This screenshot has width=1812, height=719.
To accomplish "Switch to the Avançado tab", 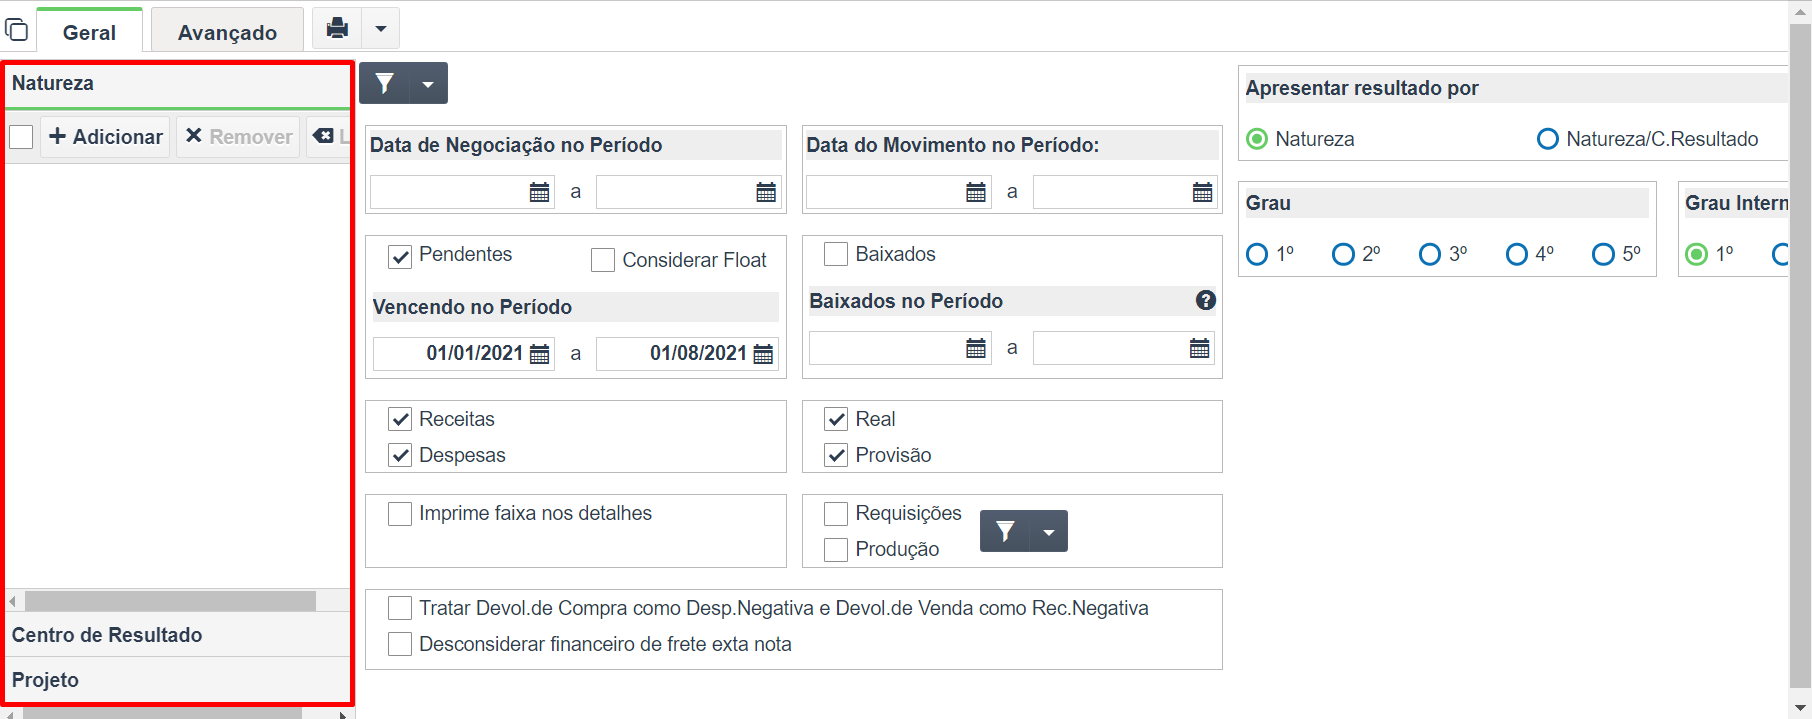I will tap(227, 32).
